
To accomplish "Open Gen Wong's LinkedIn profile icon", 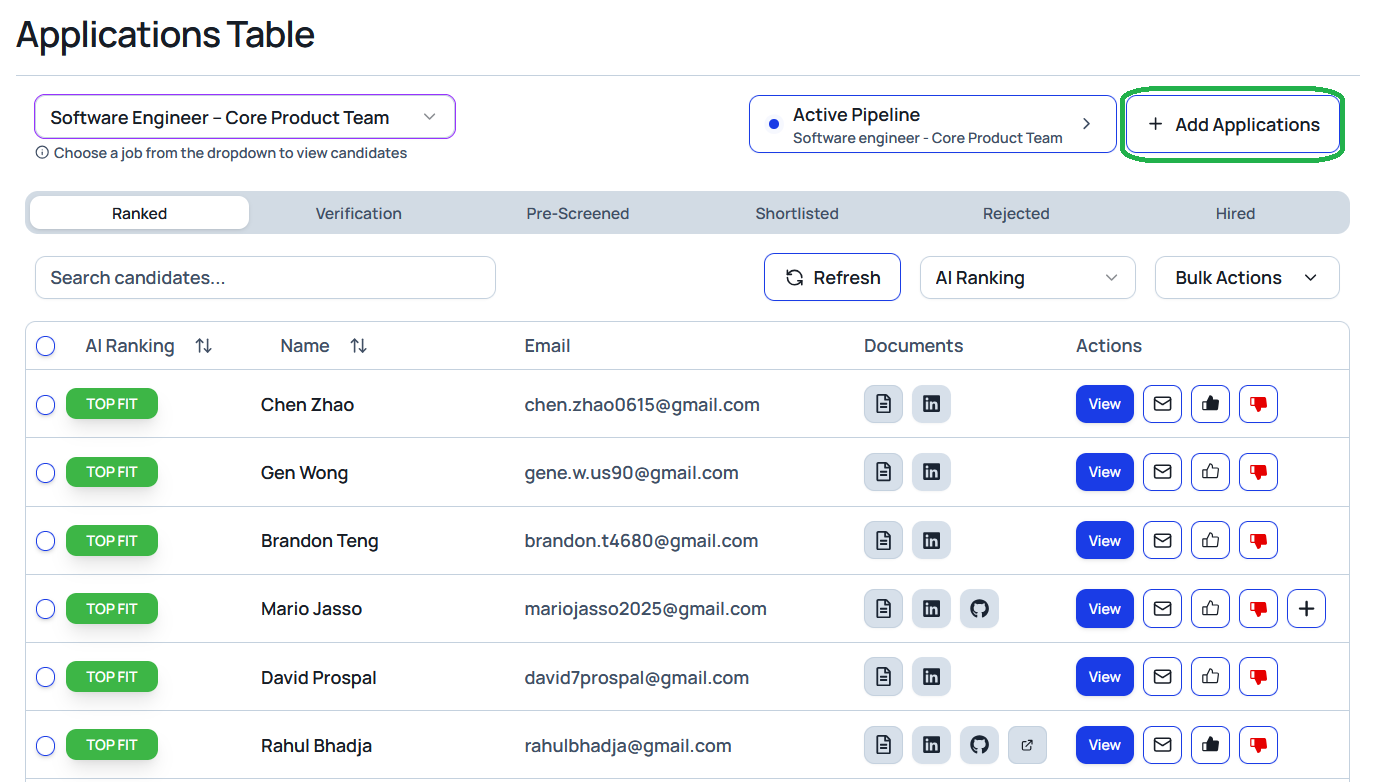I will pyautogui.click(x=931, y=472).
